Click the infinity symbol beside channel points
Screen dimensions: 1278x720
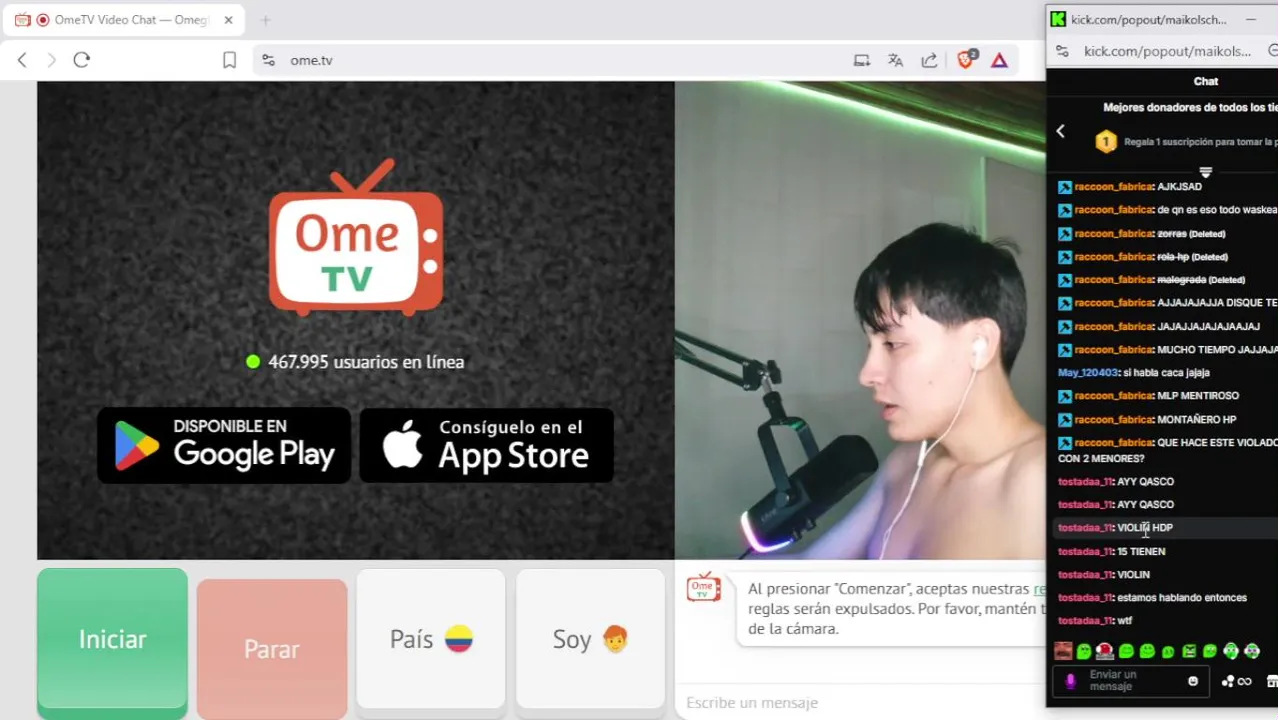(x=1245, y=682)
